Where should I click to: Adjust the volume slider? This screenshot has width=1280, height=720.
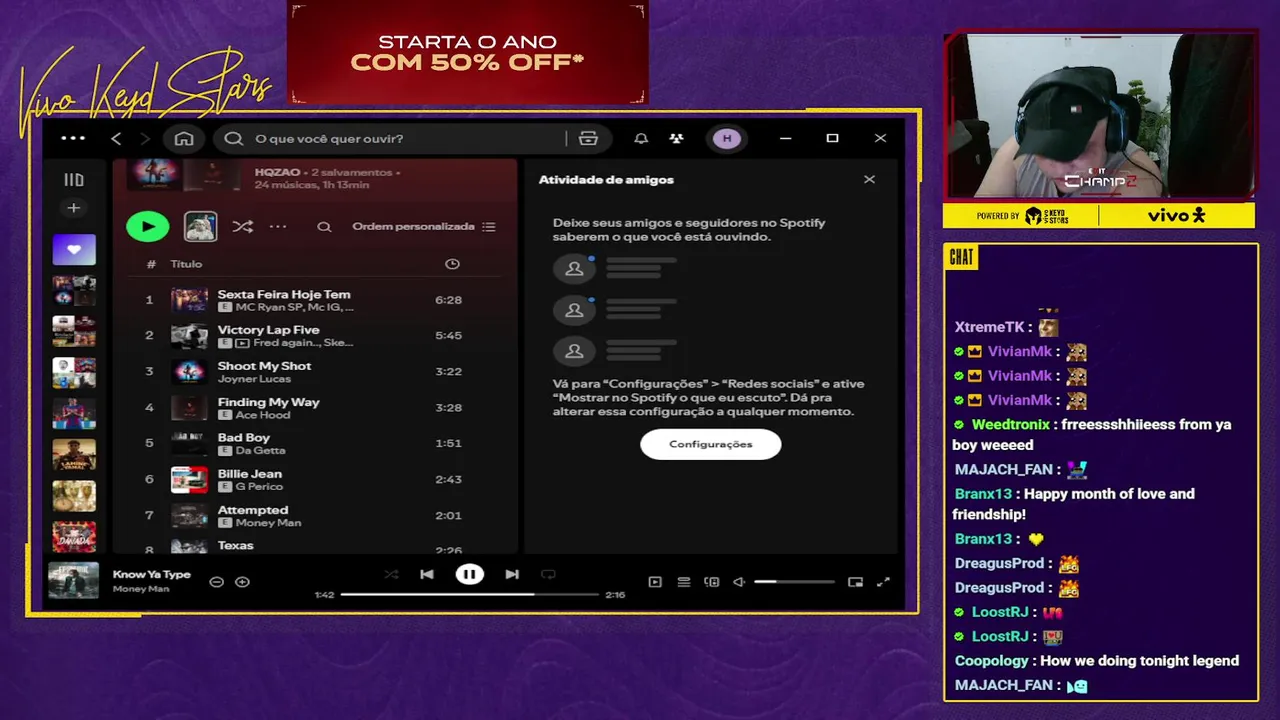click(794, 582)
